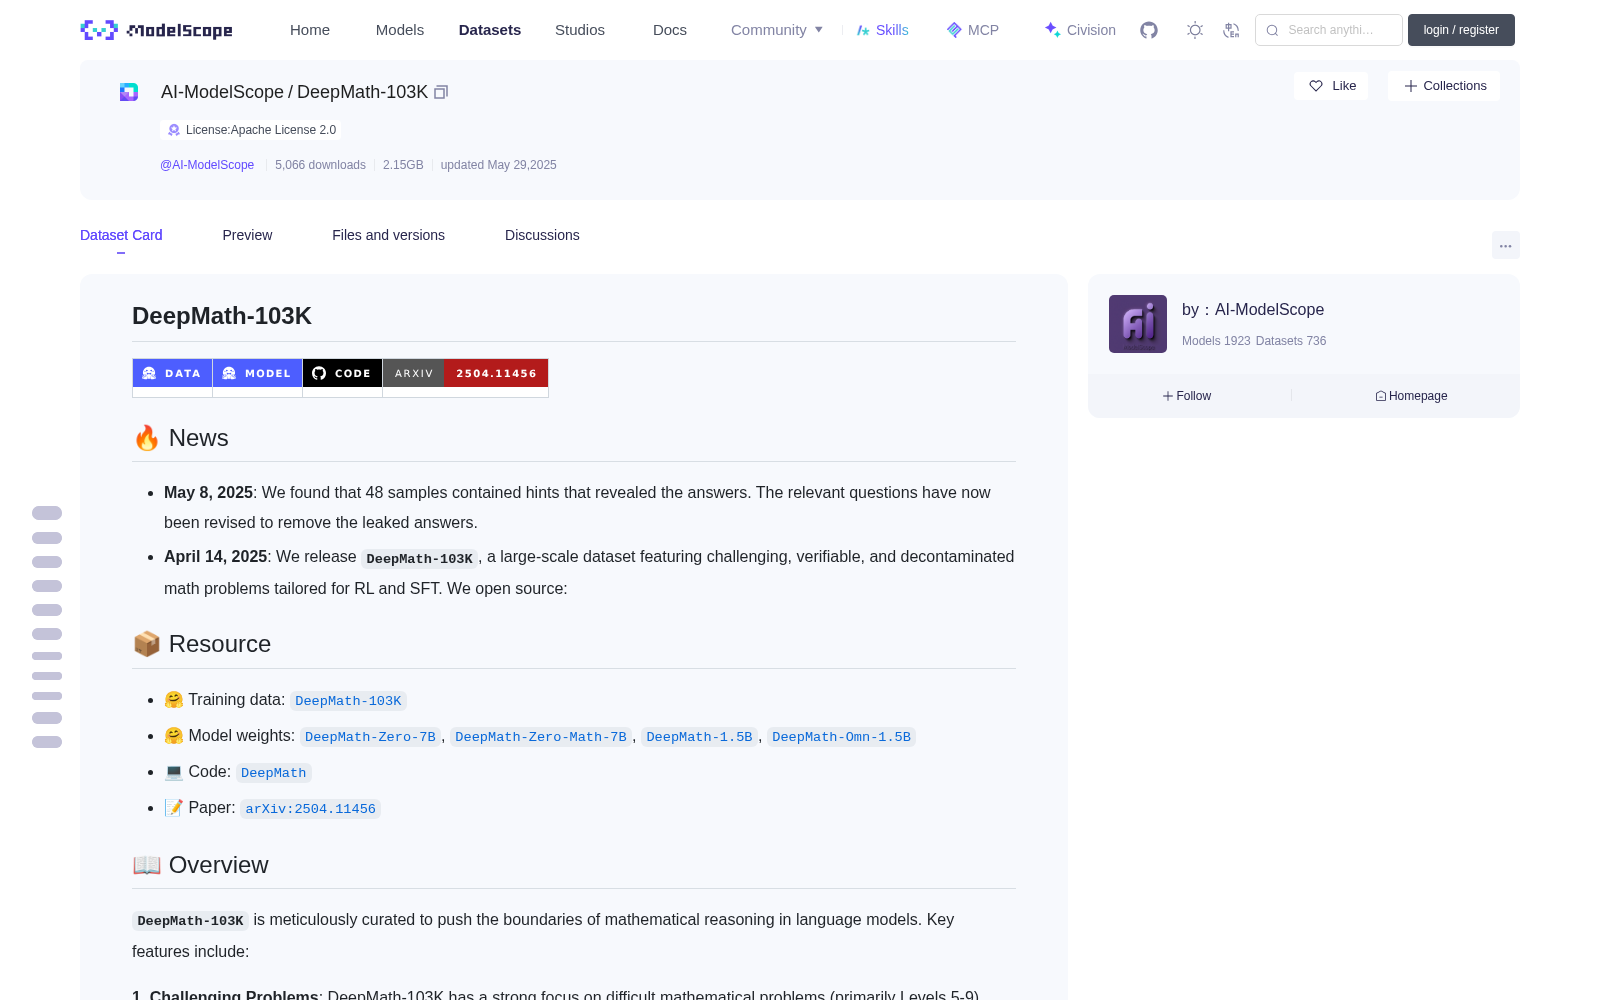This screenshot has height=1000, width=1600.
Task: Add to Collections with plus button
Action: [1444, 86]
